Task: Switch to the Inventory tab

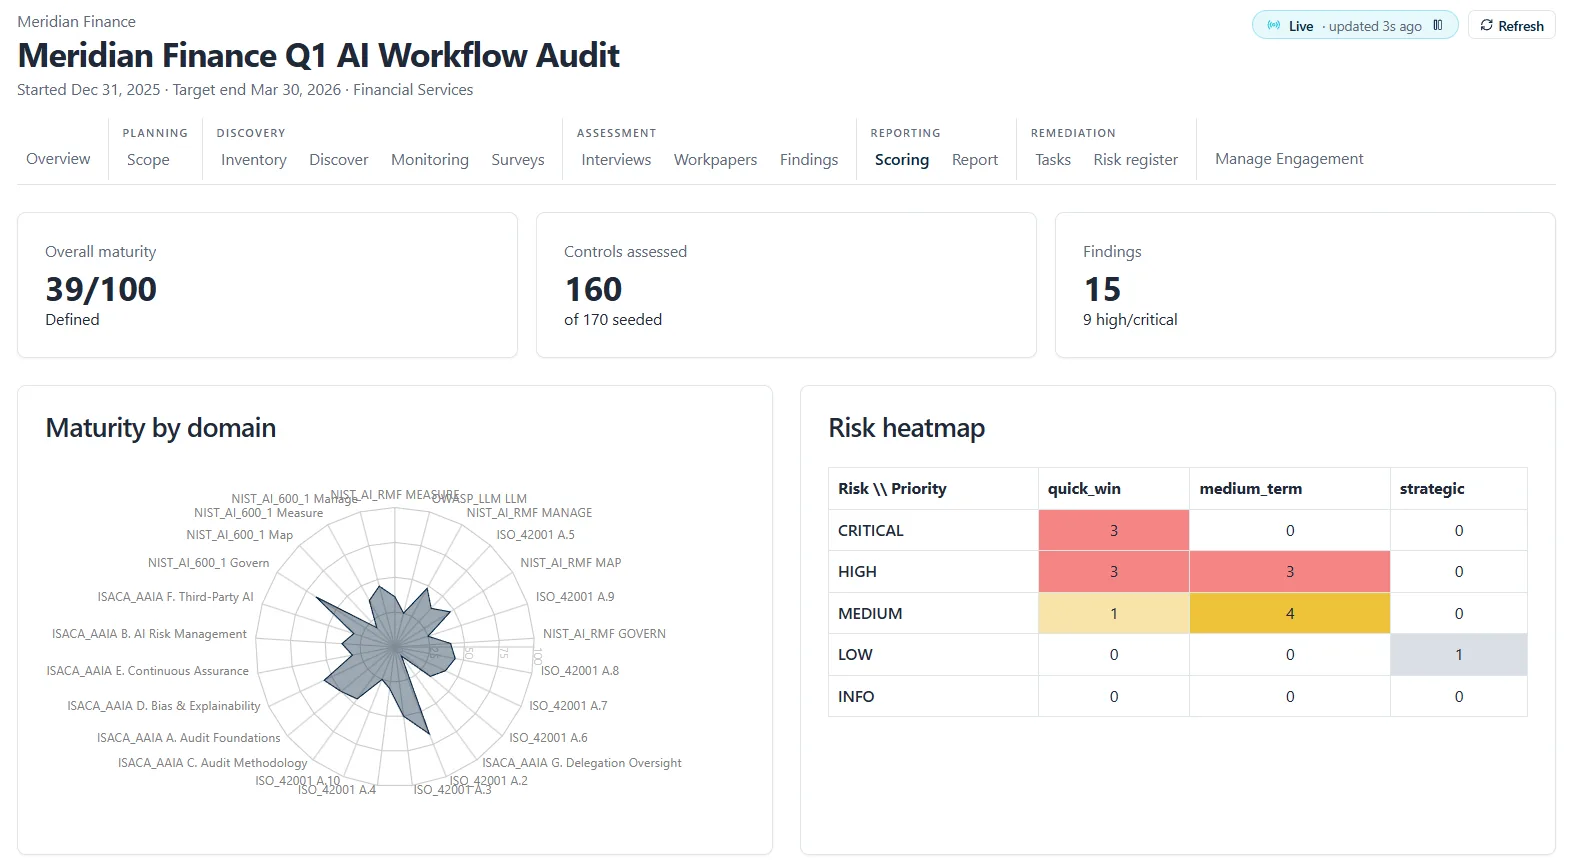Action: click(x=254, y=160)
